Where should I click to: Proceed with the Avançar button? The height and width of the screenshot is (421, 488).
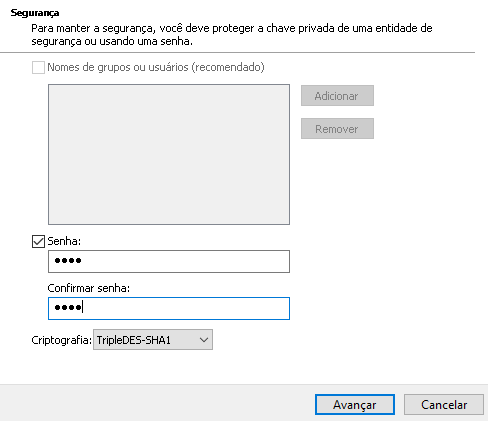[355, 405]
